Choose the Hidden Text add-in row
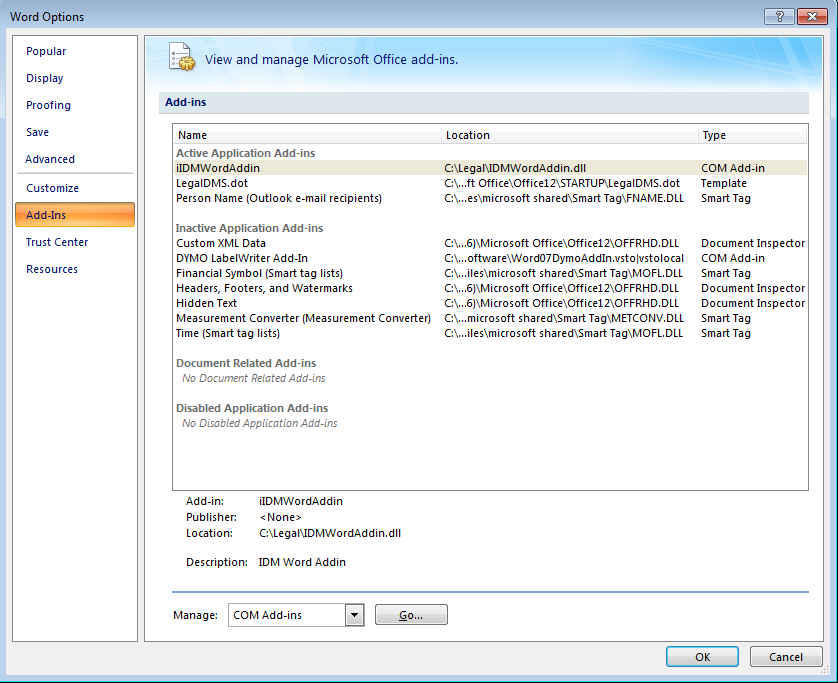 [x=206, y=303]
